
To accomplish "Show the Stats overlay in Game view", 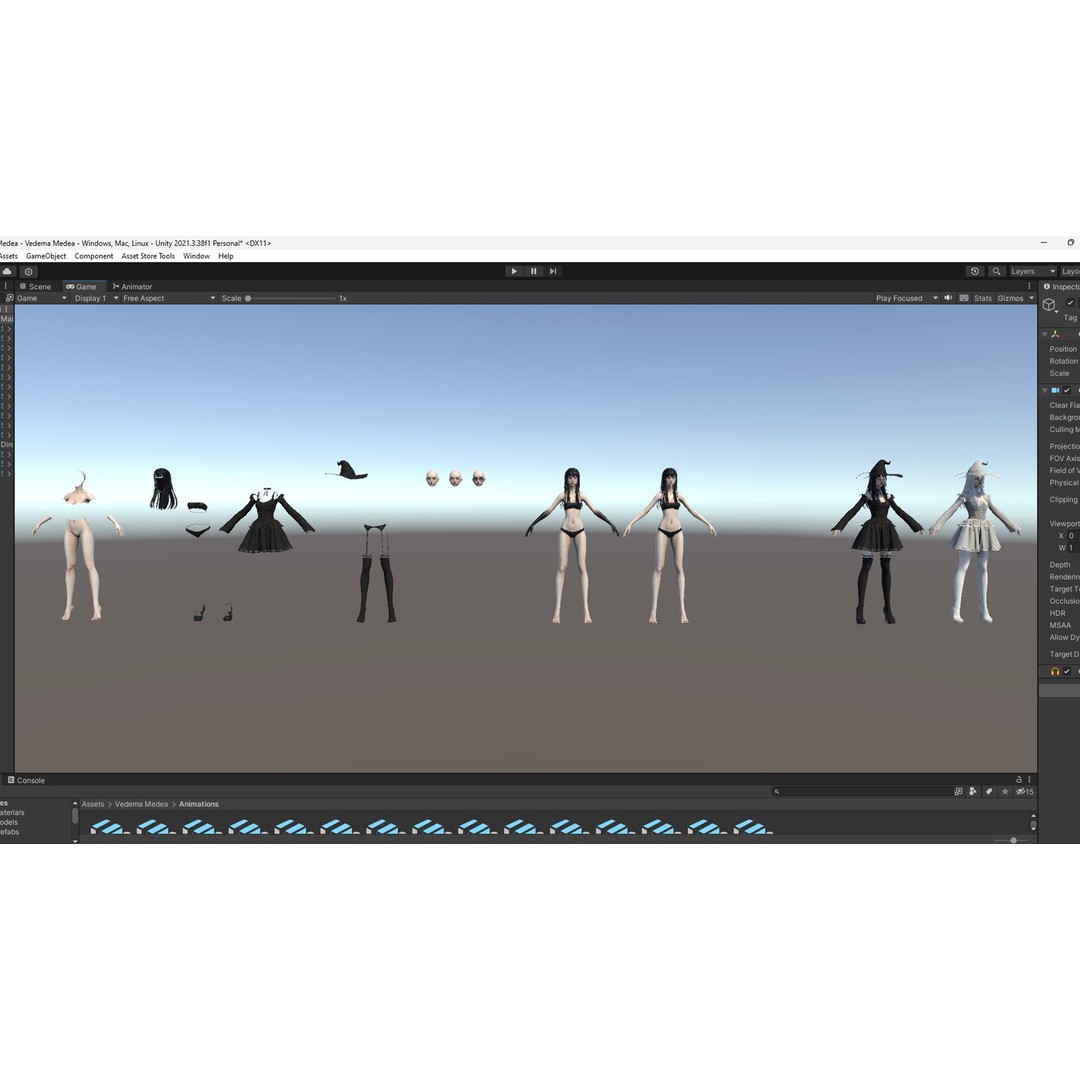I will (982, 297).
